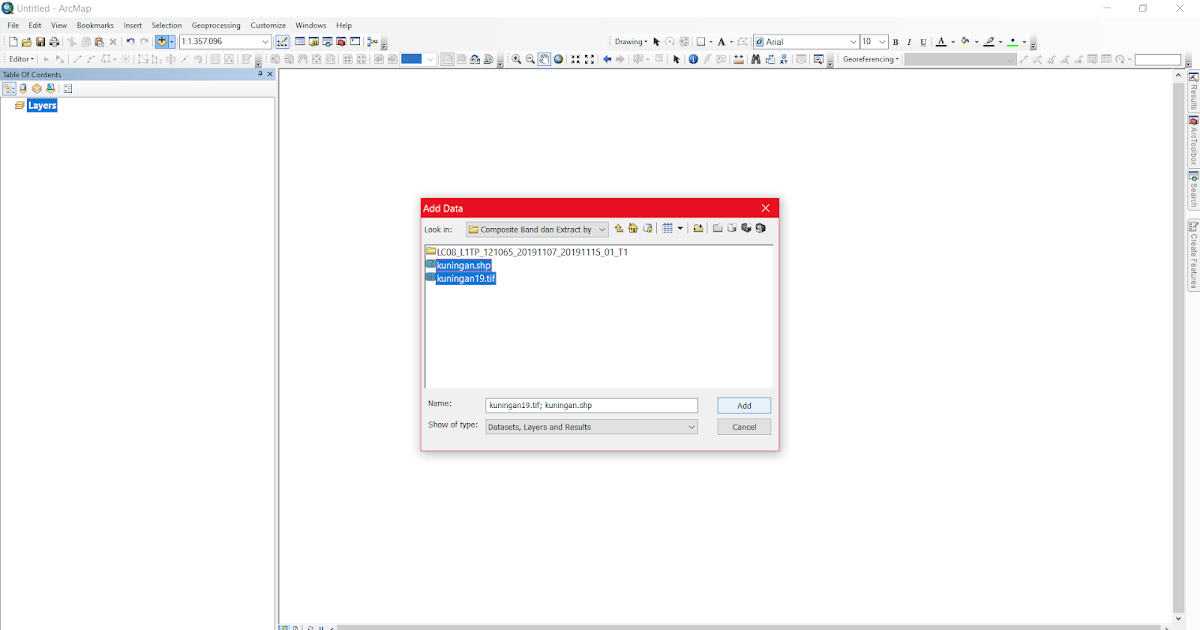Click the Undo arrow icon
1200x630 pixels.
pos(130,42)
